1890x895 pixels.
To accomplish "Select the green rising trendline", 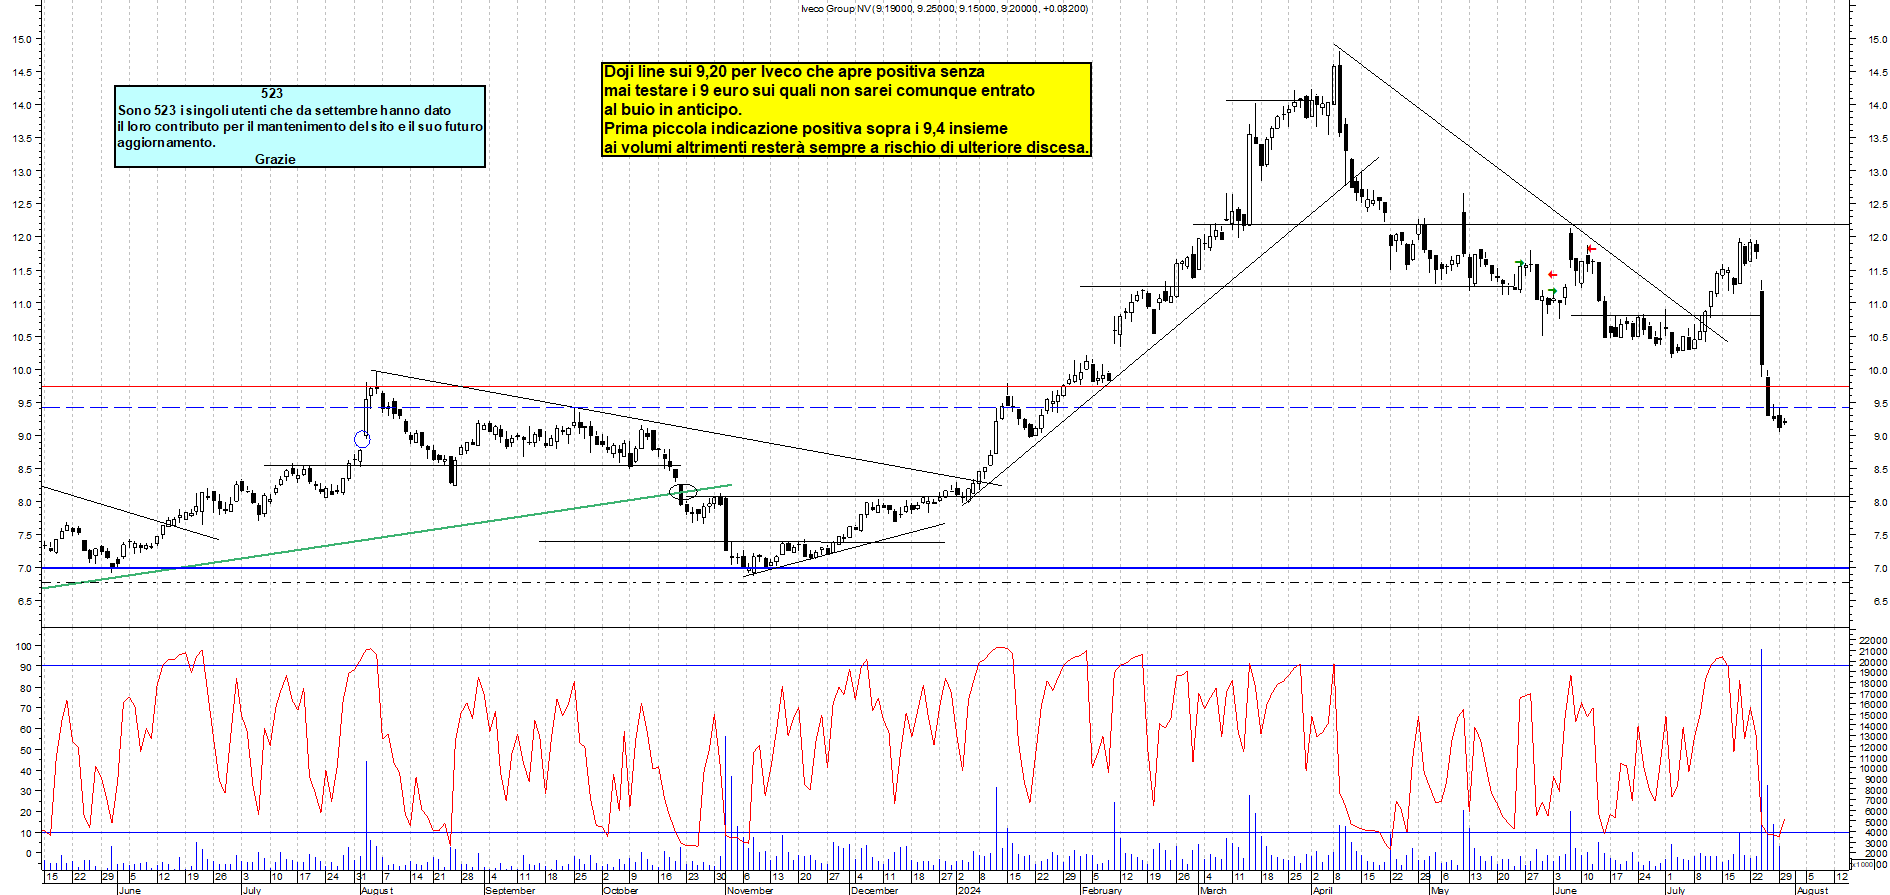I will tap(386, 537).
